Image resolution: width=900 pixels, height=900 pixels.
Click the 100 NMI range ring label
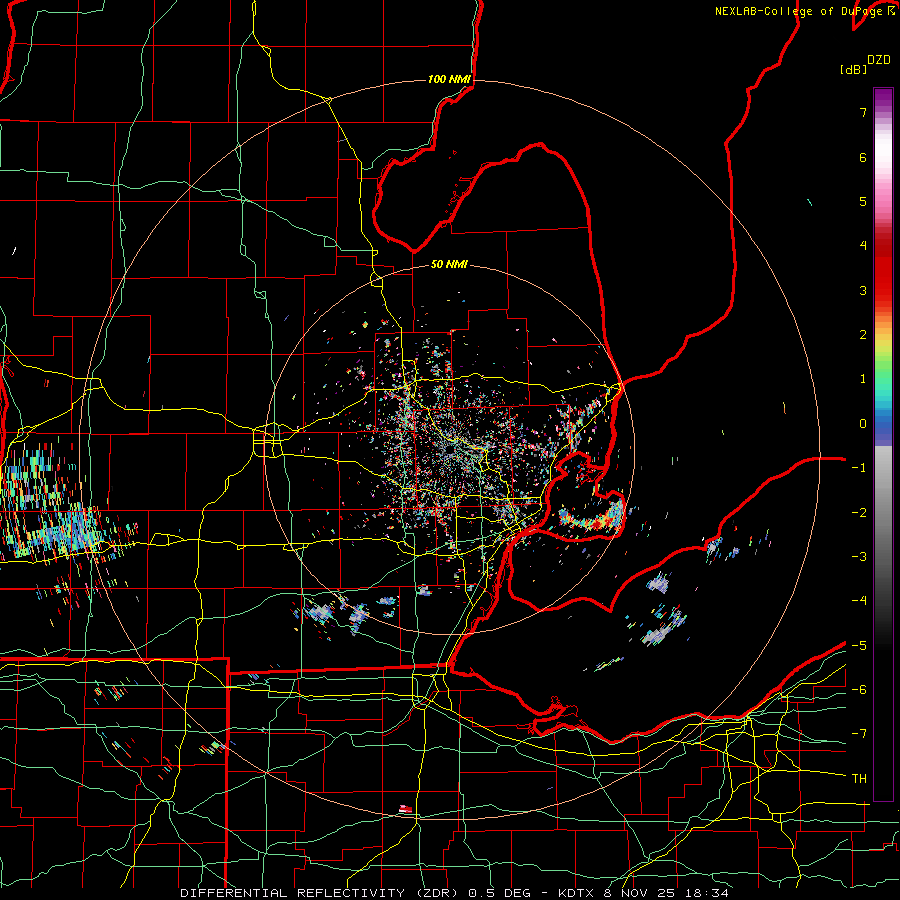click(x=449, y=79)
